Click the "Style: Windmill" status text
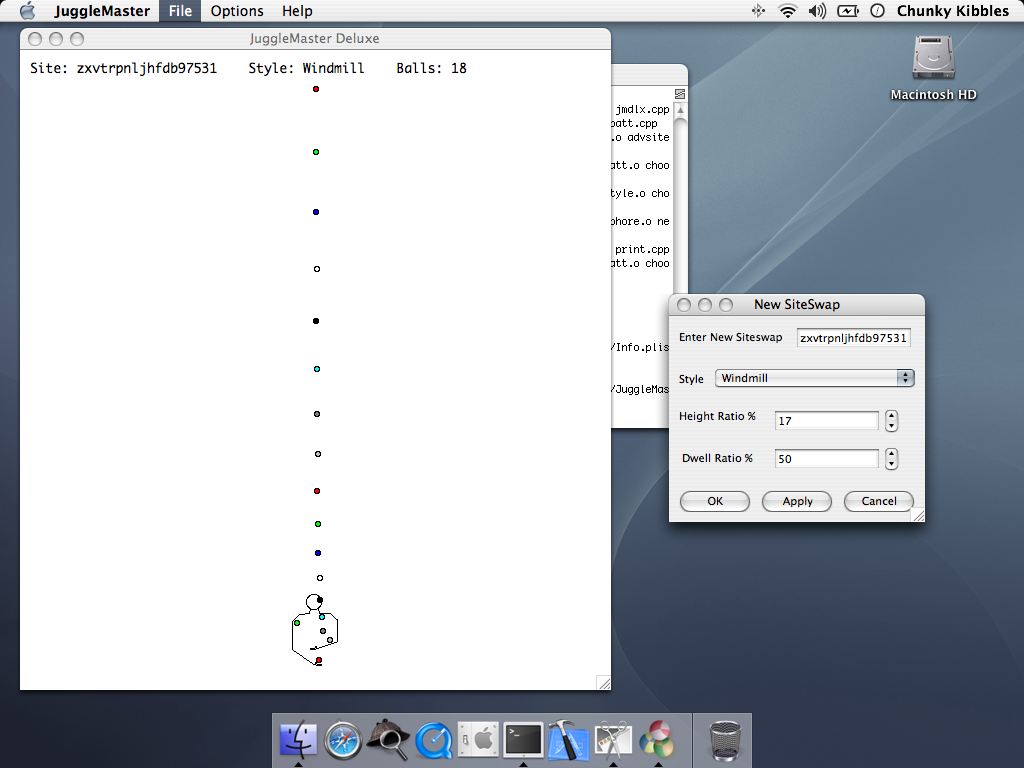The image size is (1024, 768). (306, 68)
